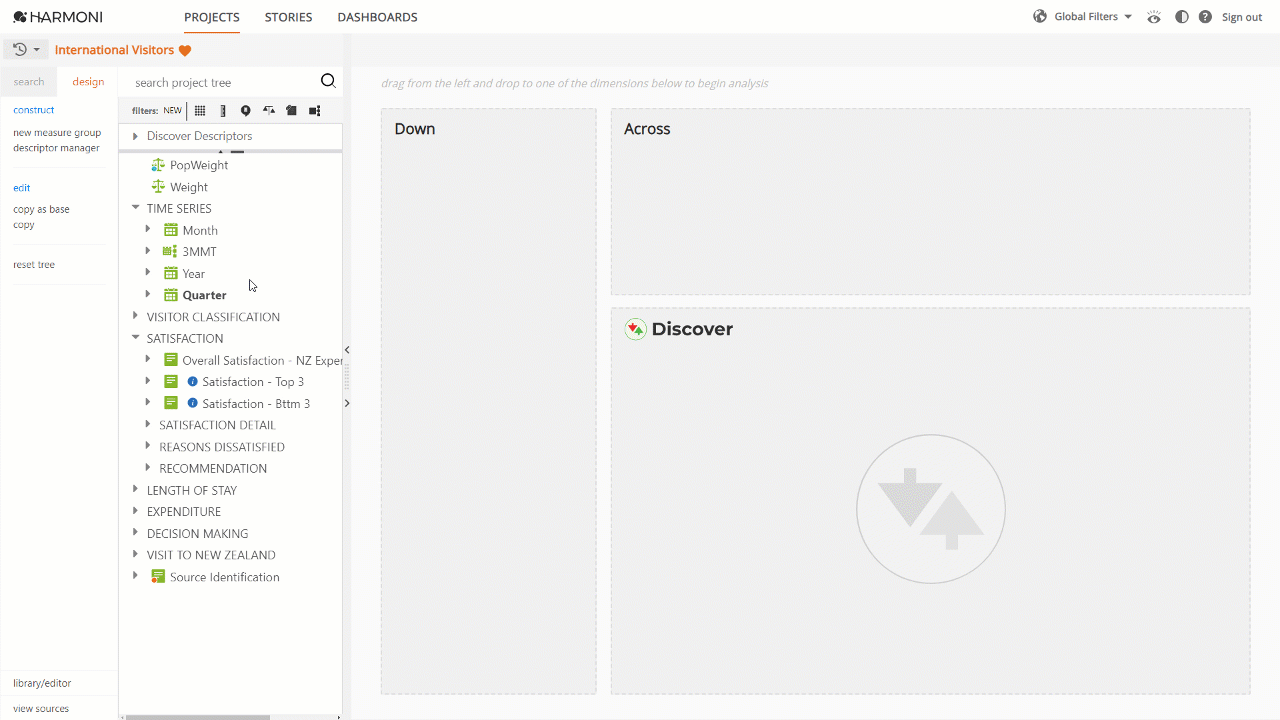Expand LENGTH OF STAY group
1280x720 pixels.
click(136, 489)
